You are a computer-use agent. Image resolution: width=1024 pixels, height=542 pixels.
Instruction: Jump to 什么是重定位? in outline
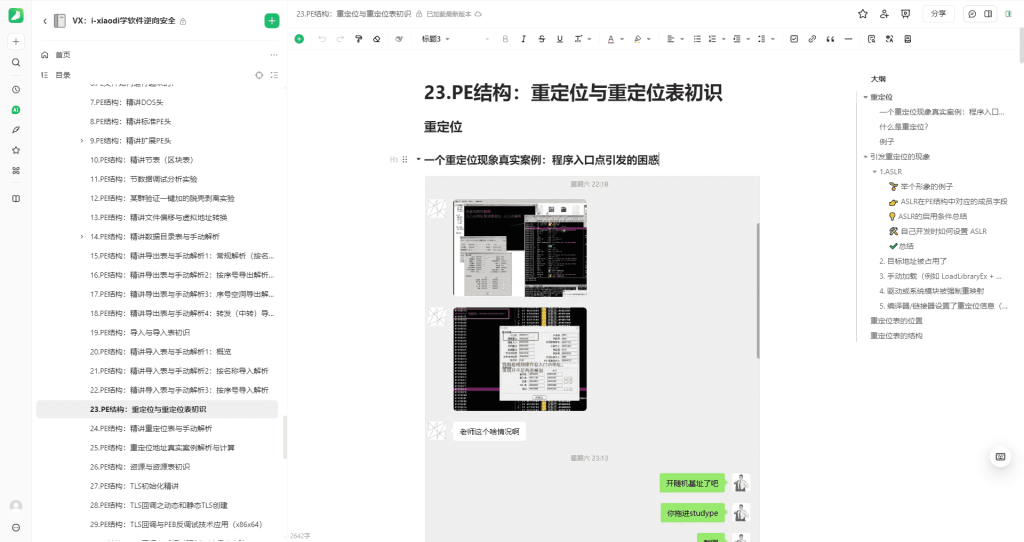(904, 127)
